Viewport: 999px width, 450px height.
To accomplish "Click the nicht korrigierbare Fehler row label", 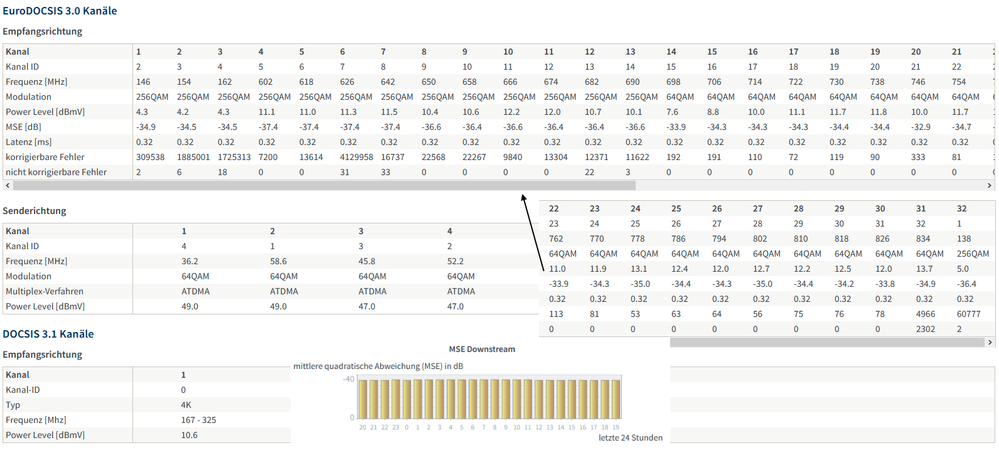I will click(x=56, y=172).
